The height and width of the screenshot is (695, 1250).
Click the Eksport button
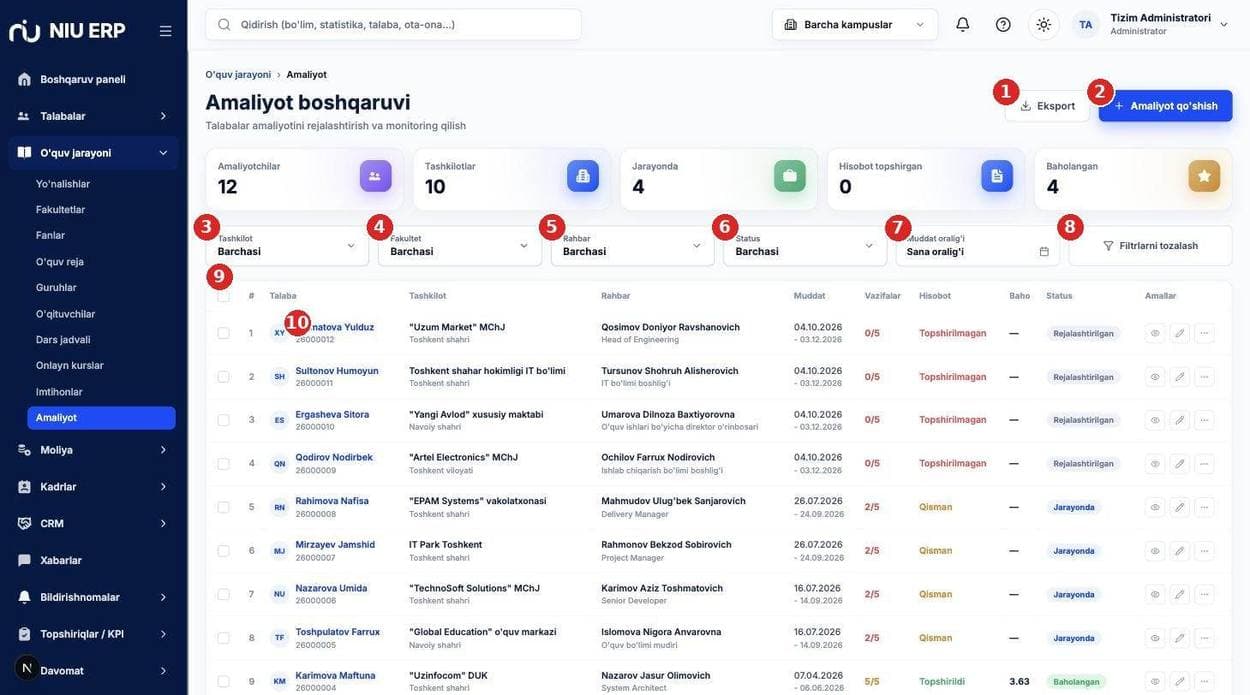click(1047, 106)
